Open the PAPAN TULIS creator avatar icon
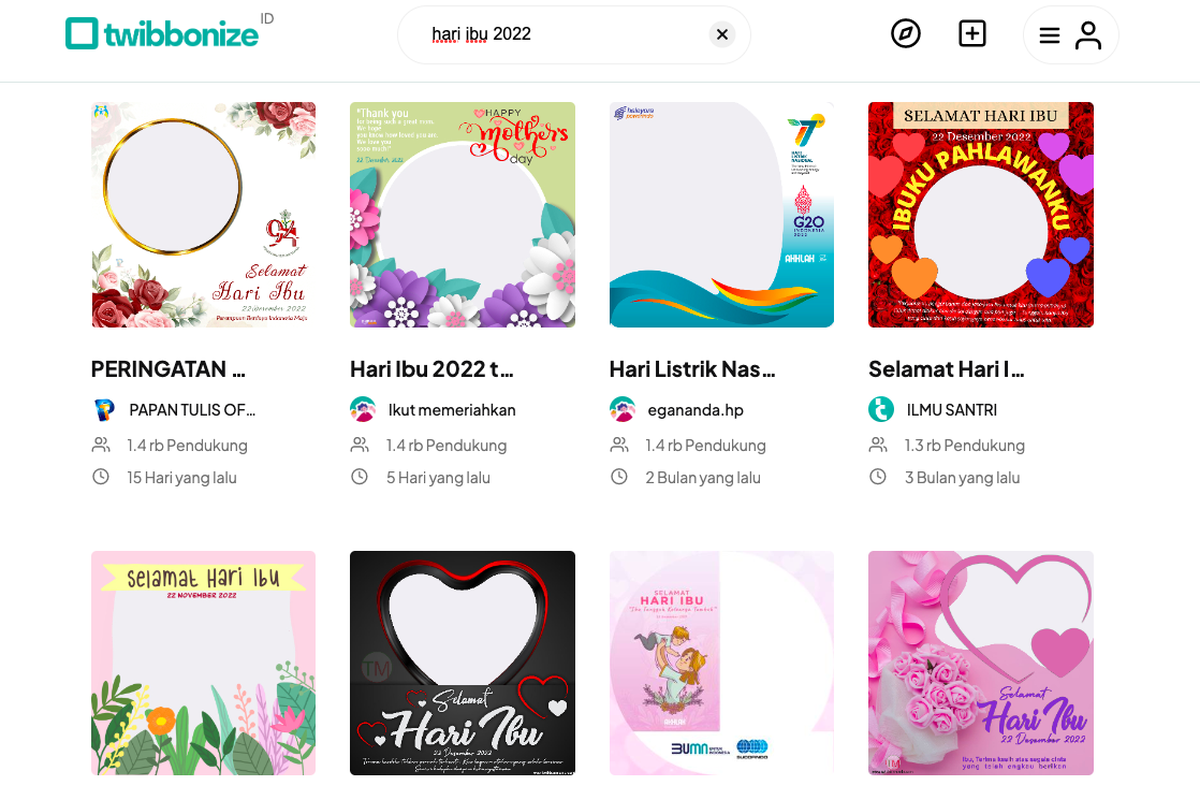This screenshot has height=800, width=1200. [x=103, y=410]
